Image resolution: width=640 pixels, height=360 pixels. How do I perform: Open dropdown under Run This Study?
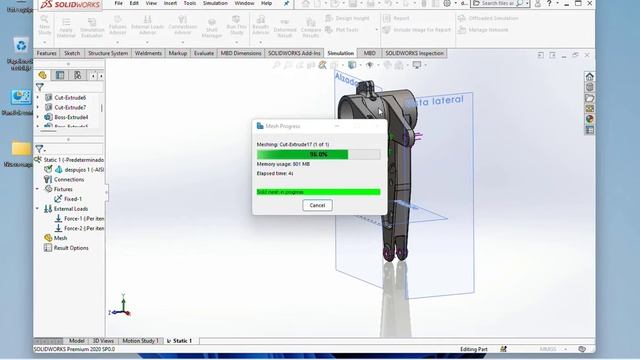pos(236,42)
